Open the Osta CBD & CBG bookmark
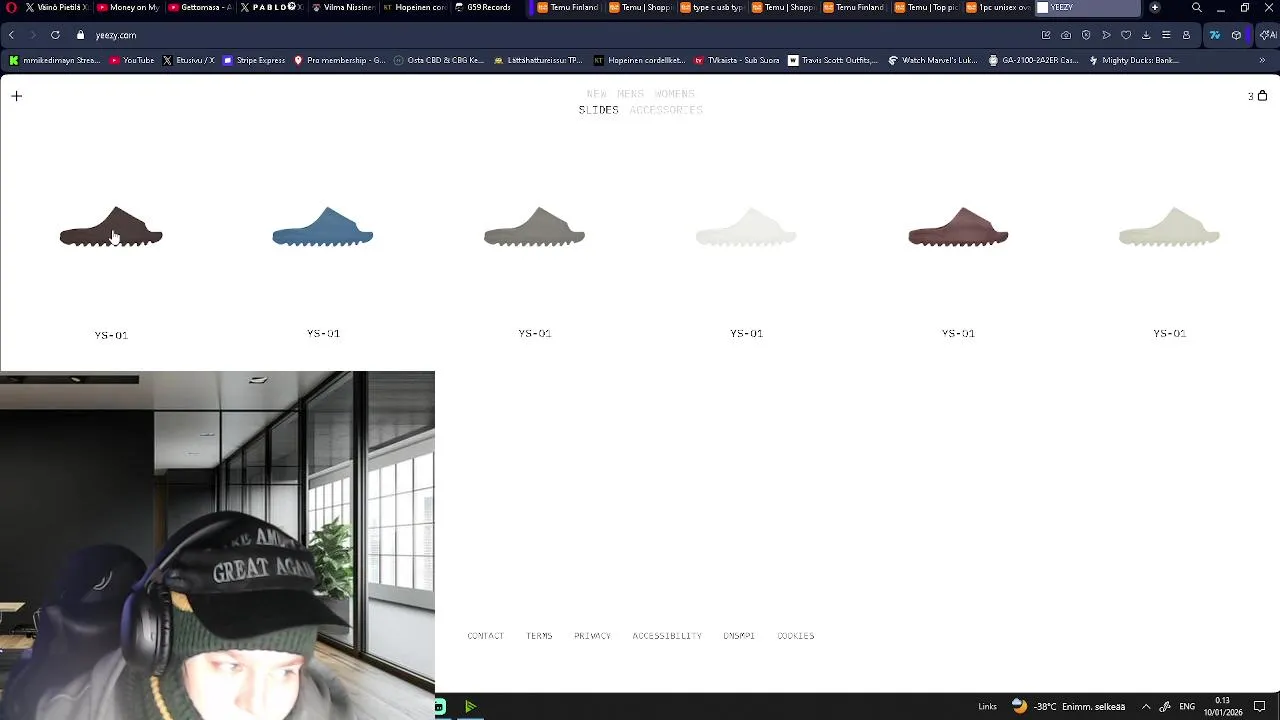 pos(439,60)
